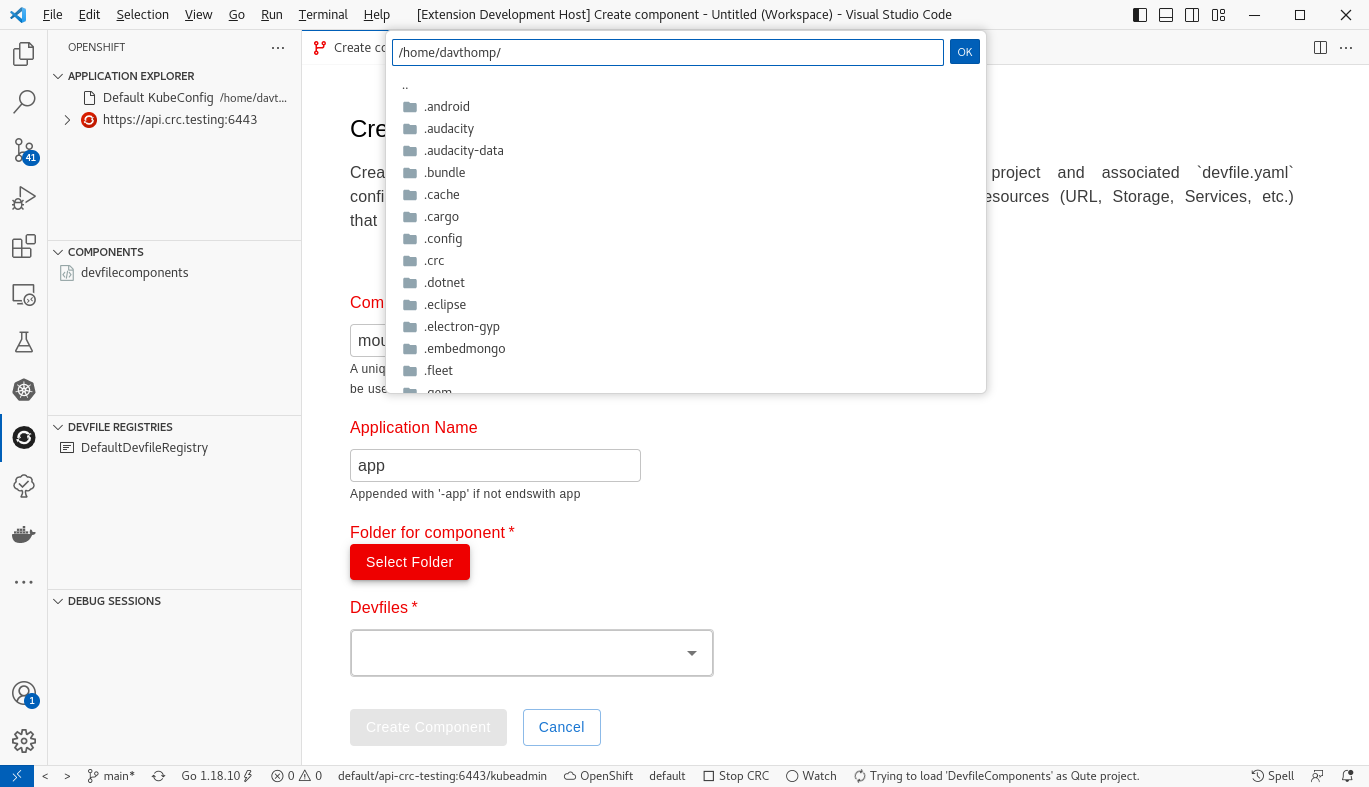Viewport: 1369px width, 787px height.
Task: Select the .dotnet folder
Action: pyautogui.click(x=686, y=283)
